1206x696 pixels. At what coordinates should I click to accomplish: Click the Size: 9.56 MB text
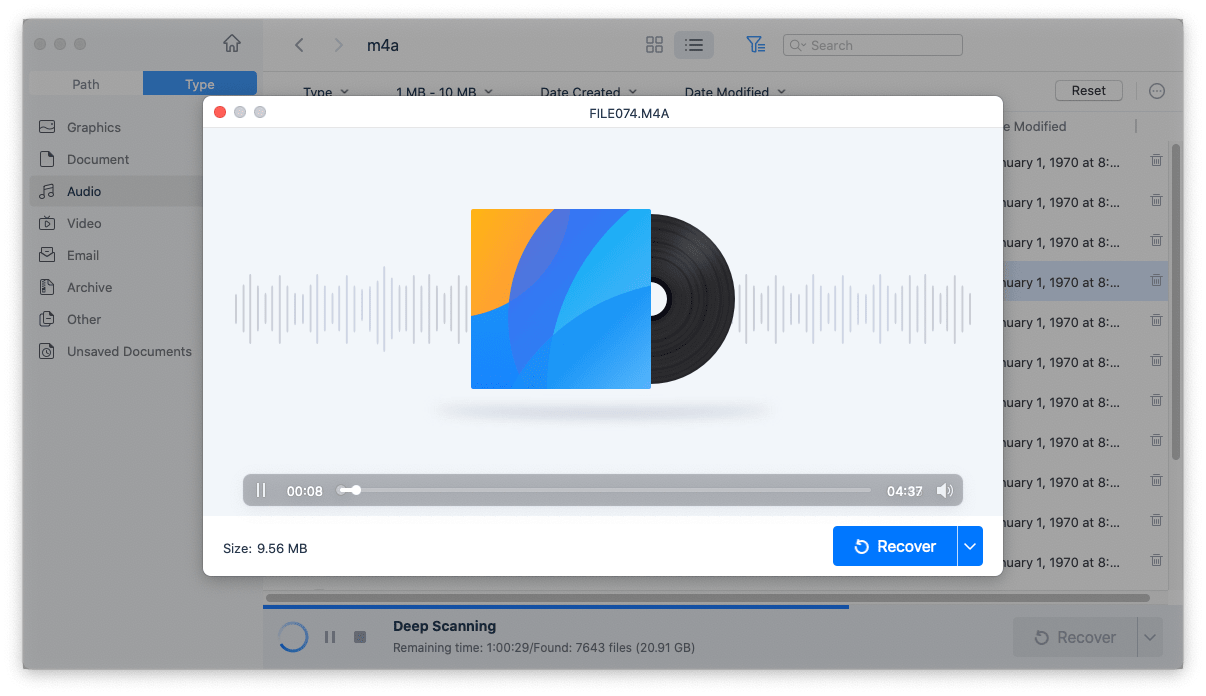point(265,548)
